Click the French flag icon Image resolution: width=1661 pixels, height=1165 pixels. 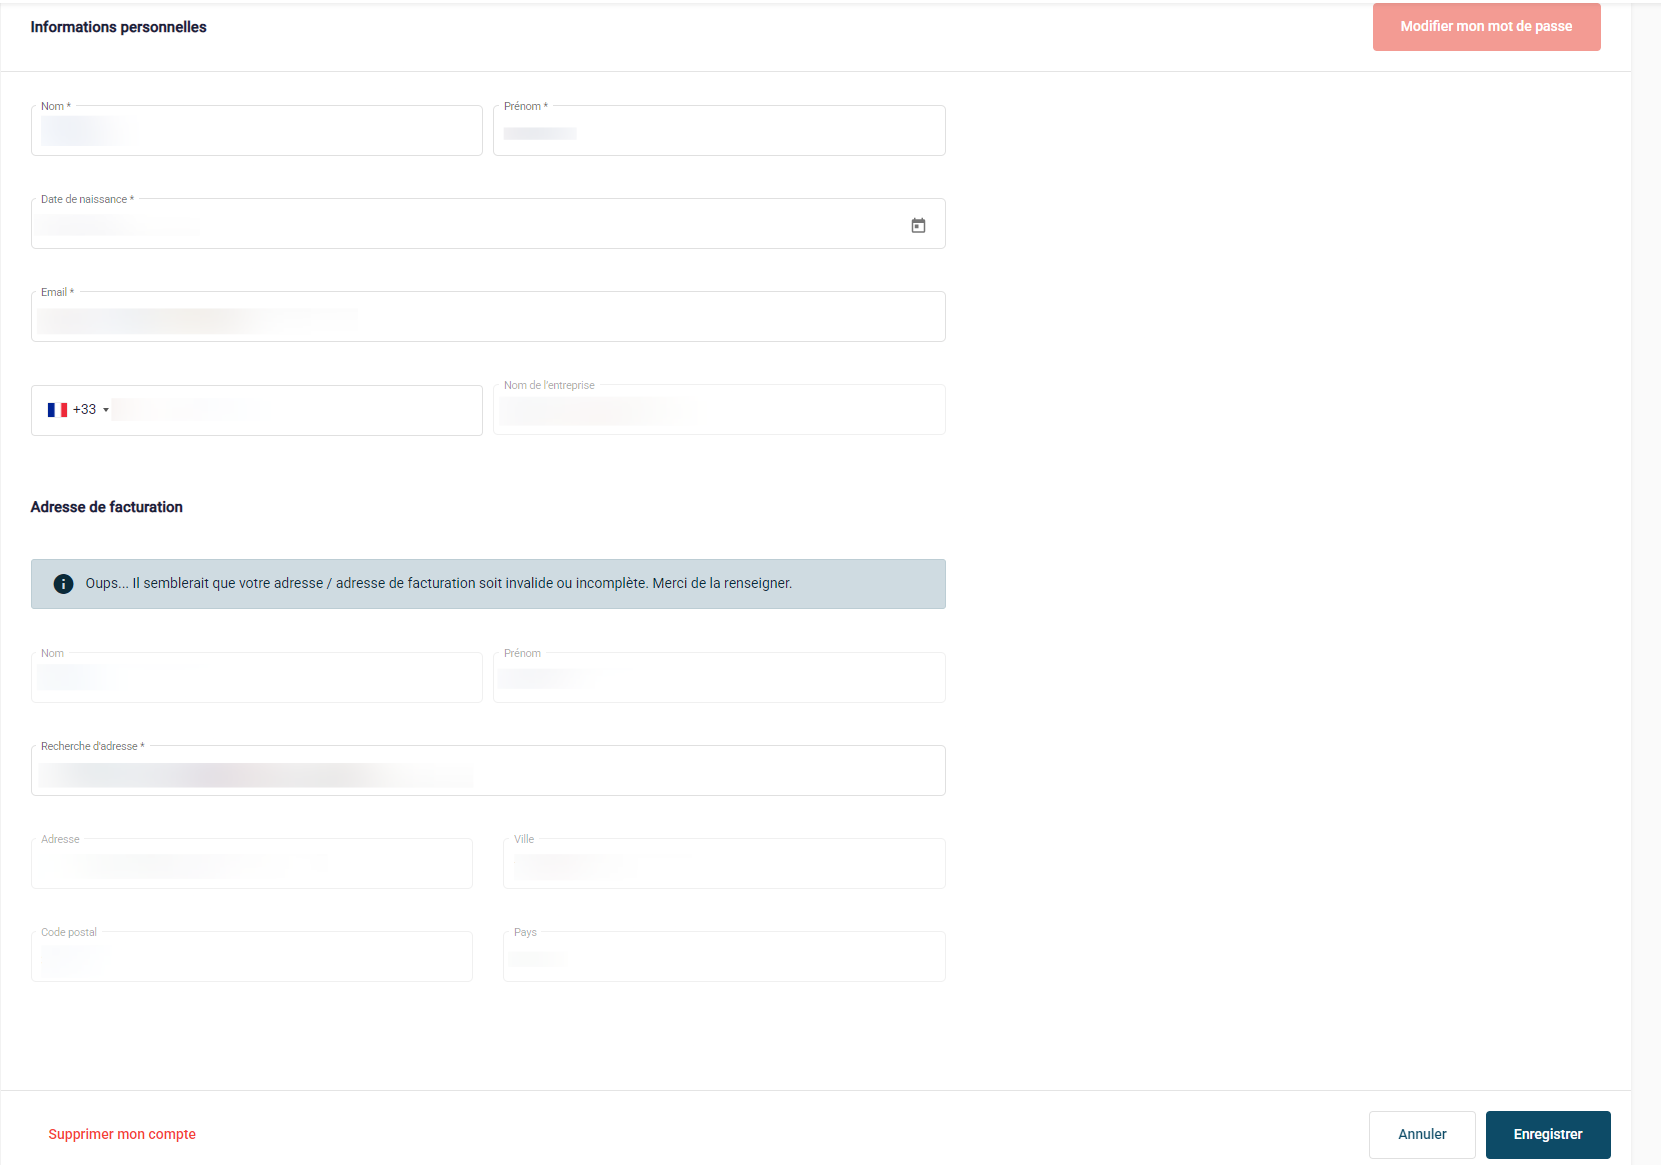(x=57, y=410)
